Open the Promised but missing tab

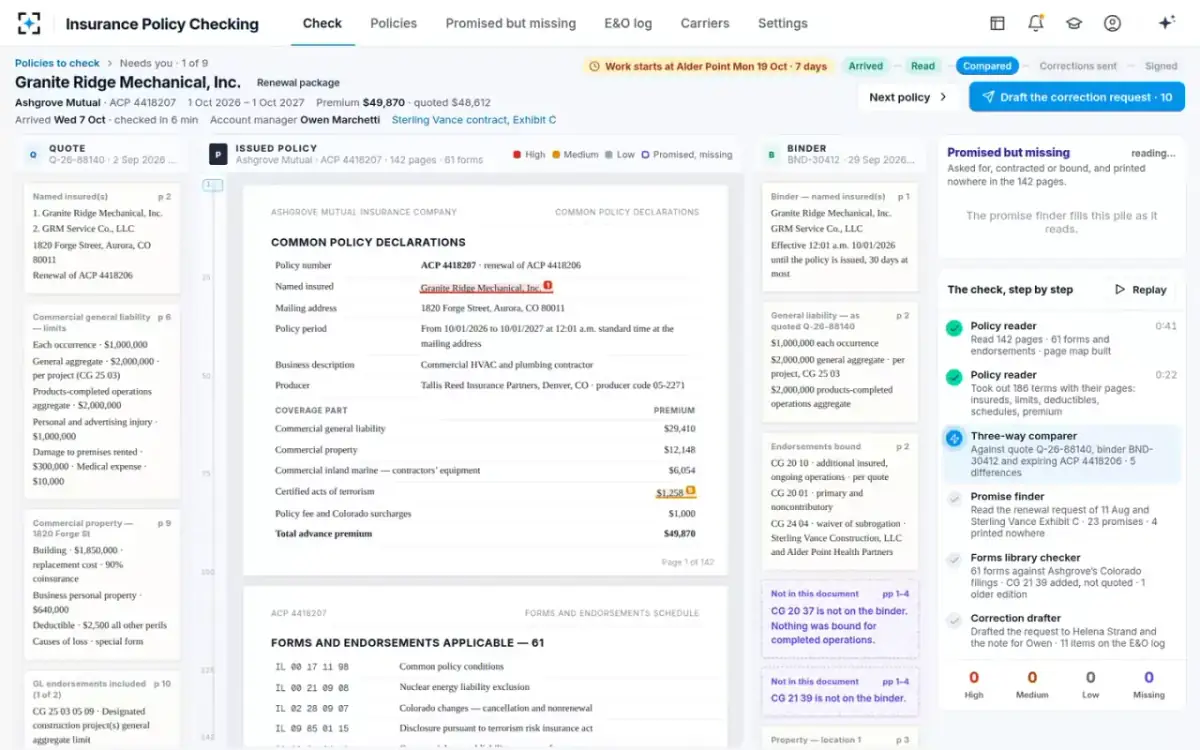511,23
